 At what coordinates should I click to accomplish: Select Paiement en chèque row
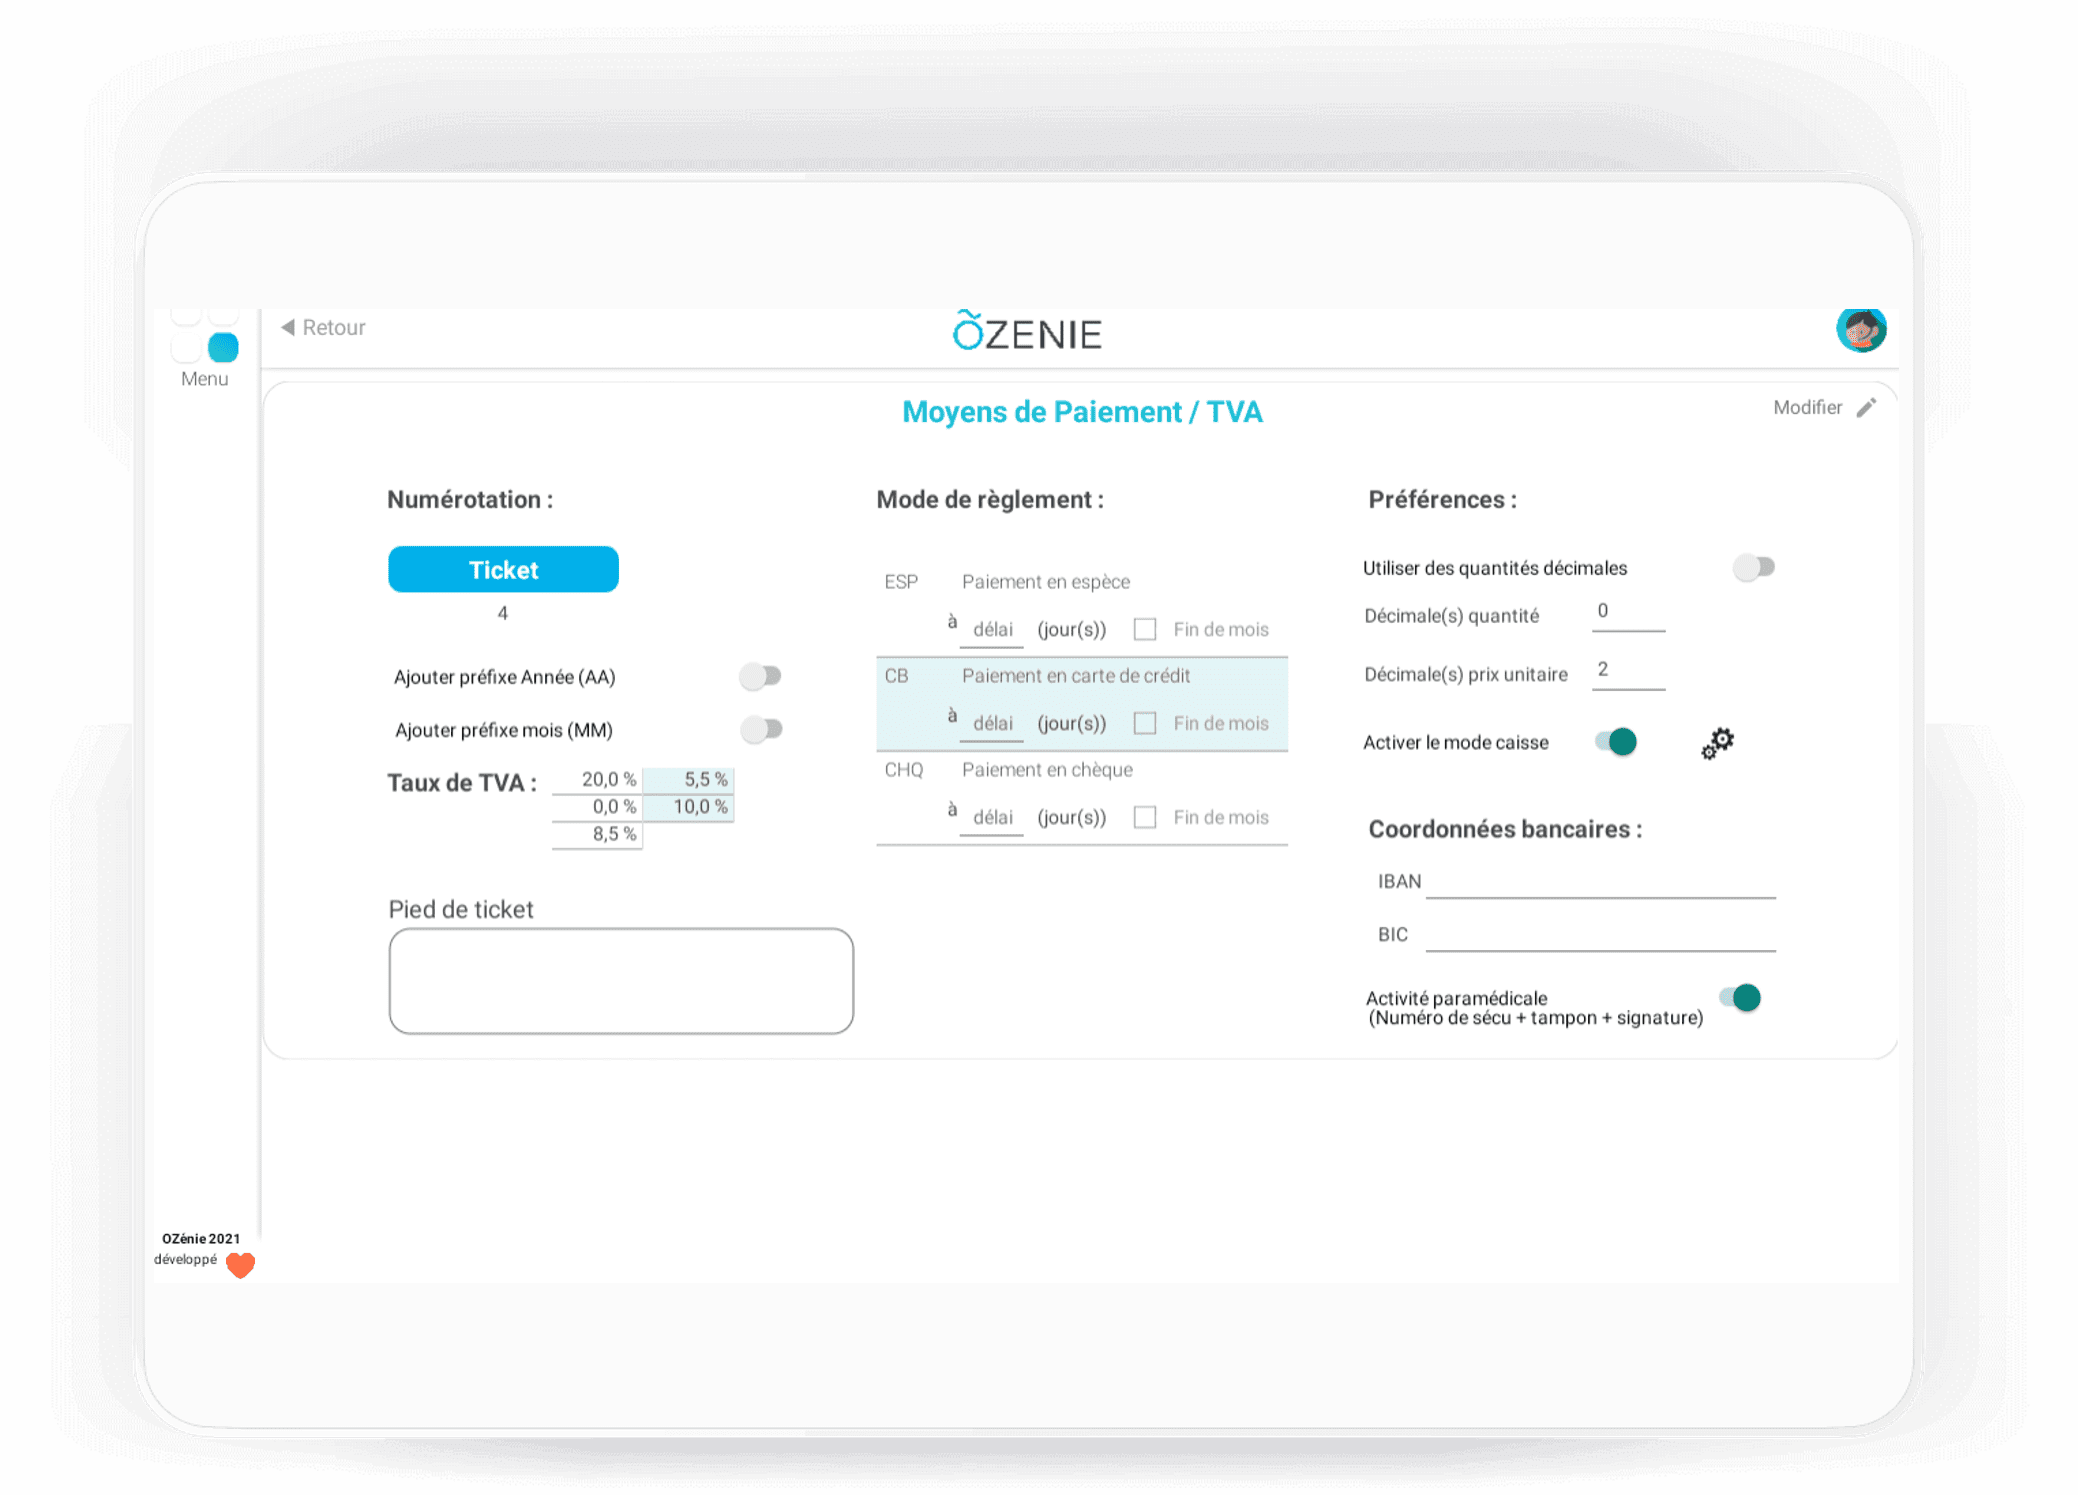[x=1082, y=797]
